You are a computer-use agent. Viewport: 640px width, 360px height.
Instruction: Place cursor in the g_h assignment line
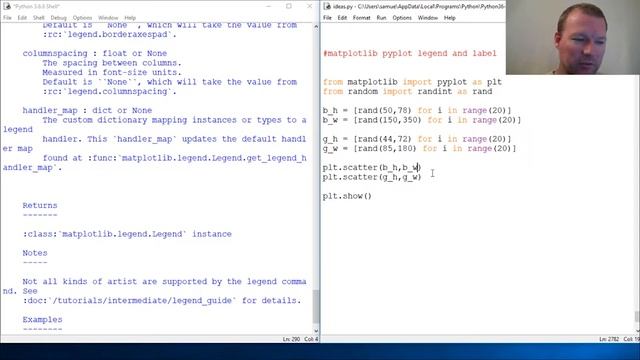point(417,139)
